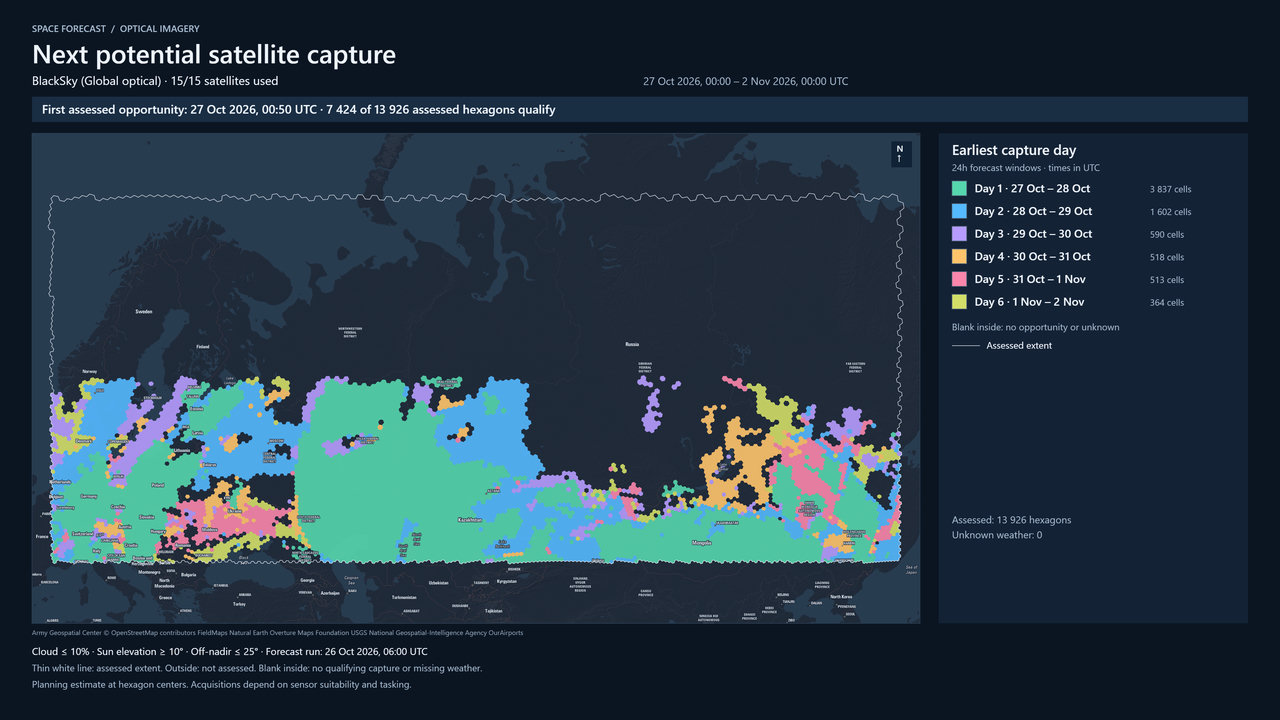Viewport: 1280px width, 720px height.
Task: Select the Day 4 orange legend swatch
Action: pyautogui.click(x=959, y=257)
